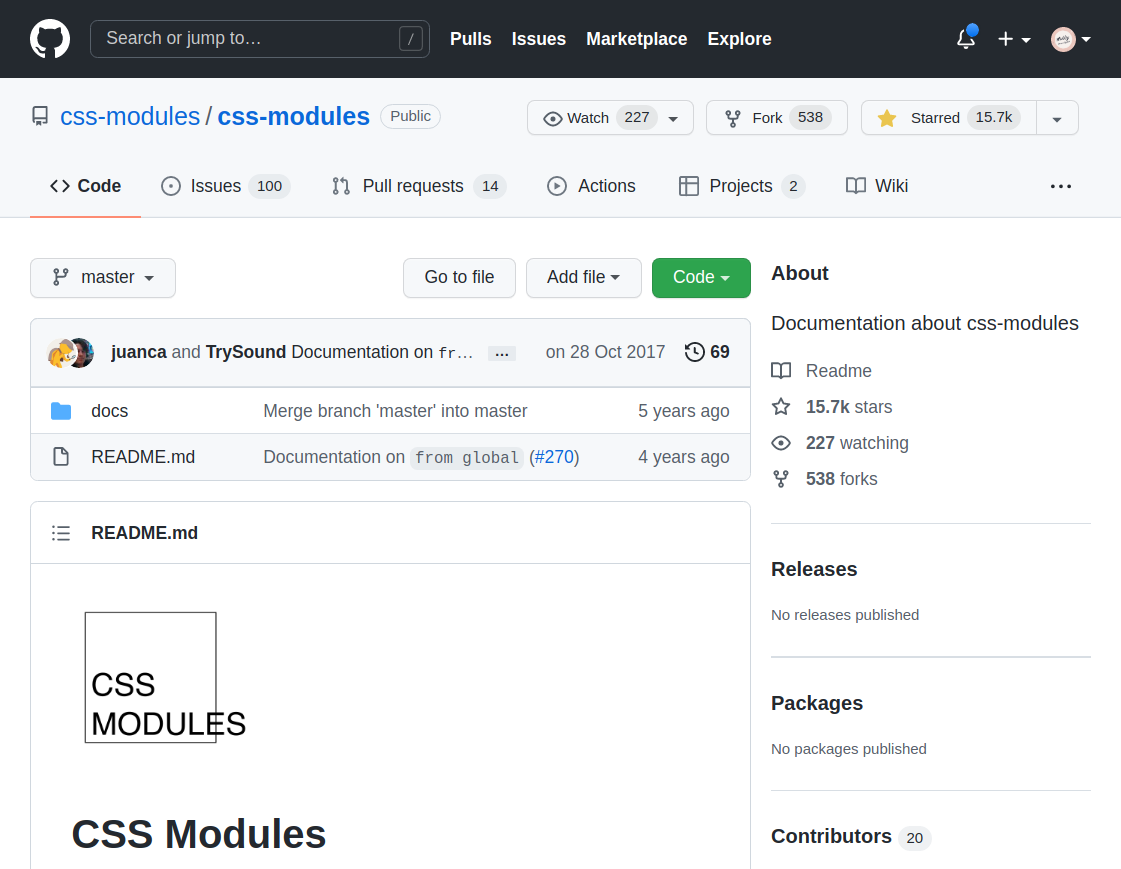Open the GitHub home via the Octocat logo
The height and width of the screenshot is (869, 1121).
50,38
